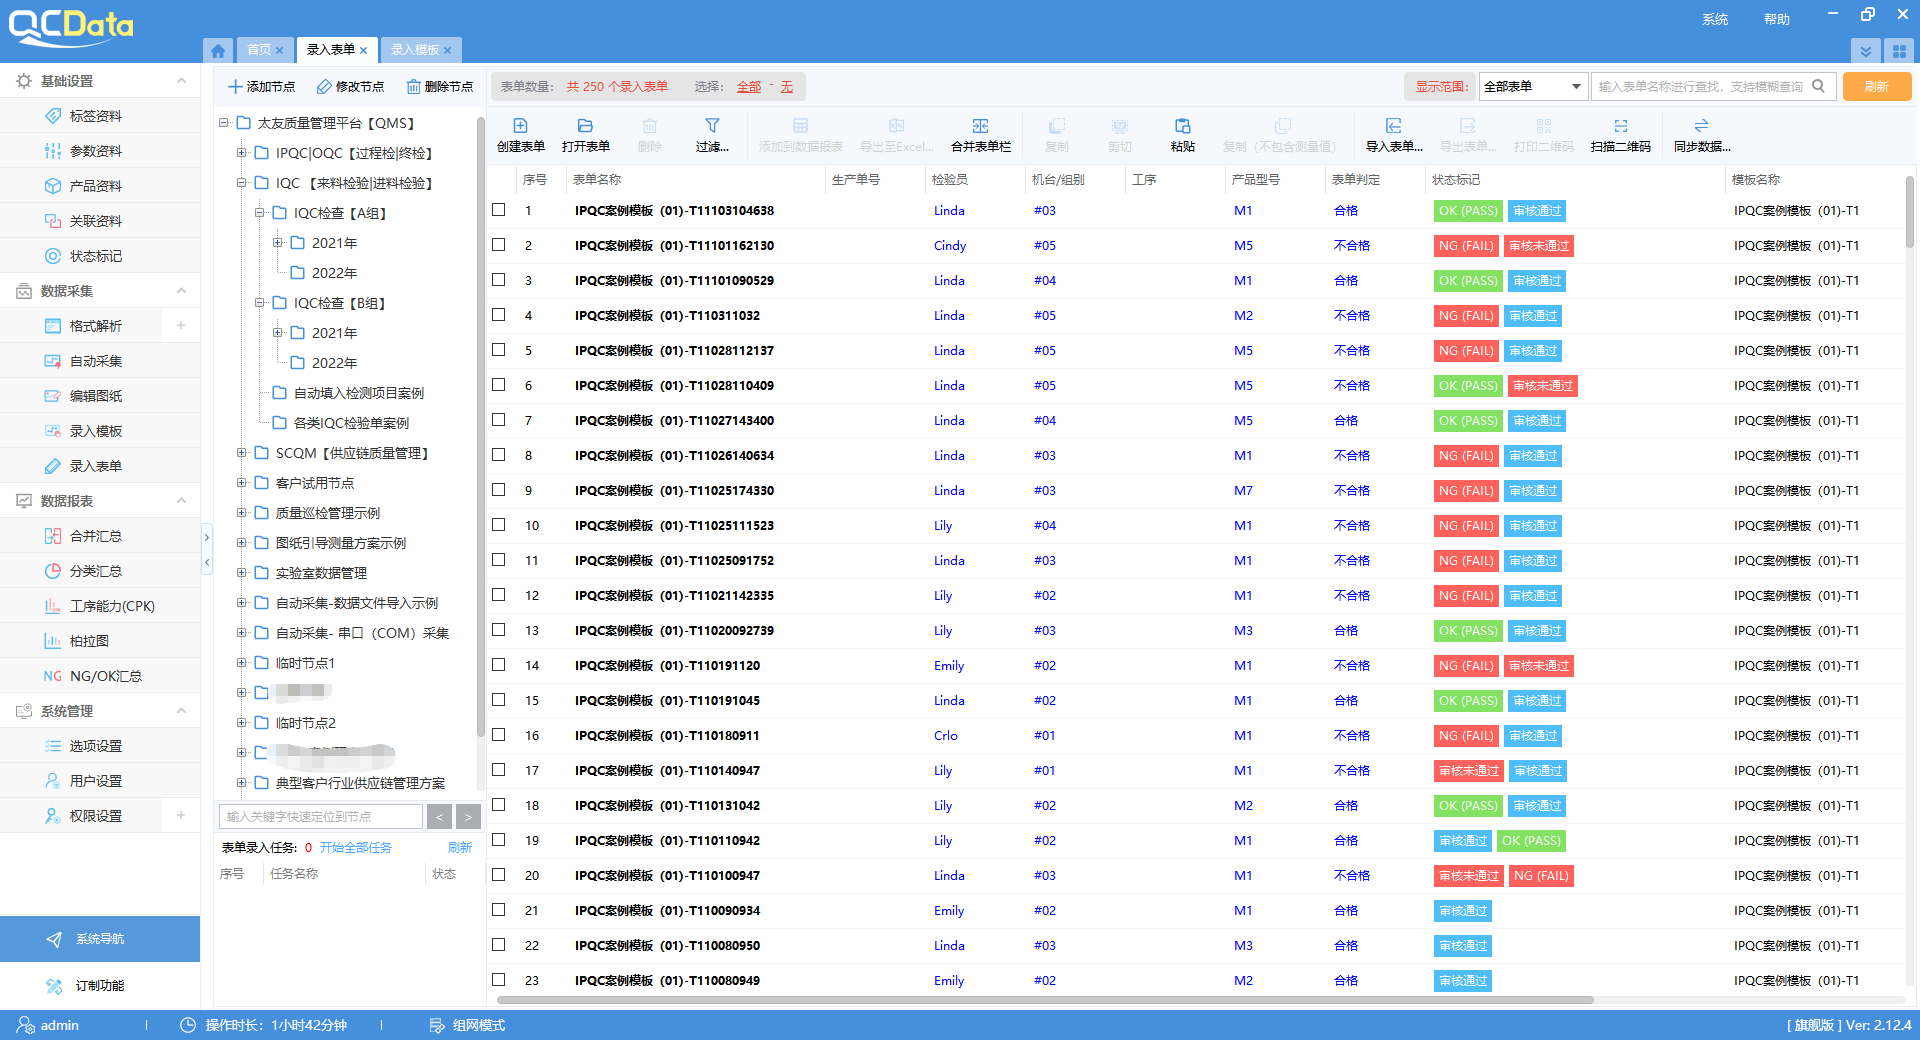Click the 粘贴 paste icon
This screenshot has height=1040, width=1920.
coord(1182,126)
